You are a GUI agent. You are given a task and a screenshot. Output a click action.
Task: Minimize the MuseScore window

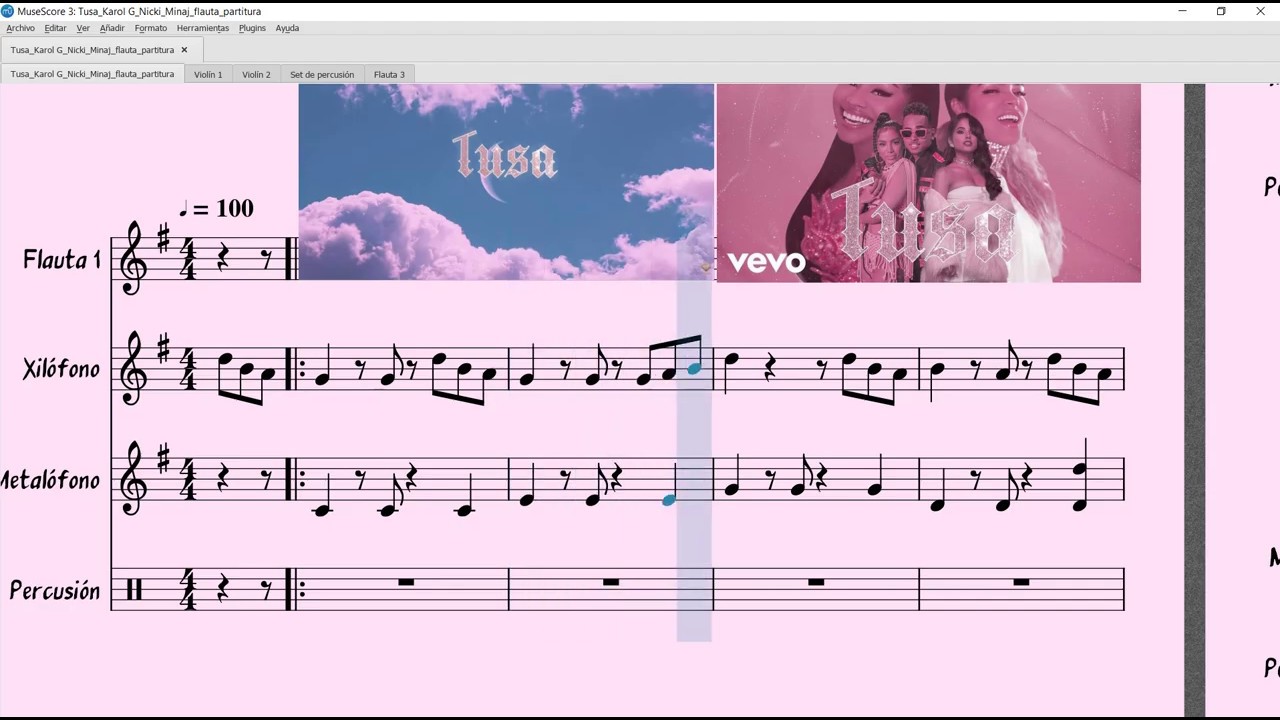[x=1182, y=11]
